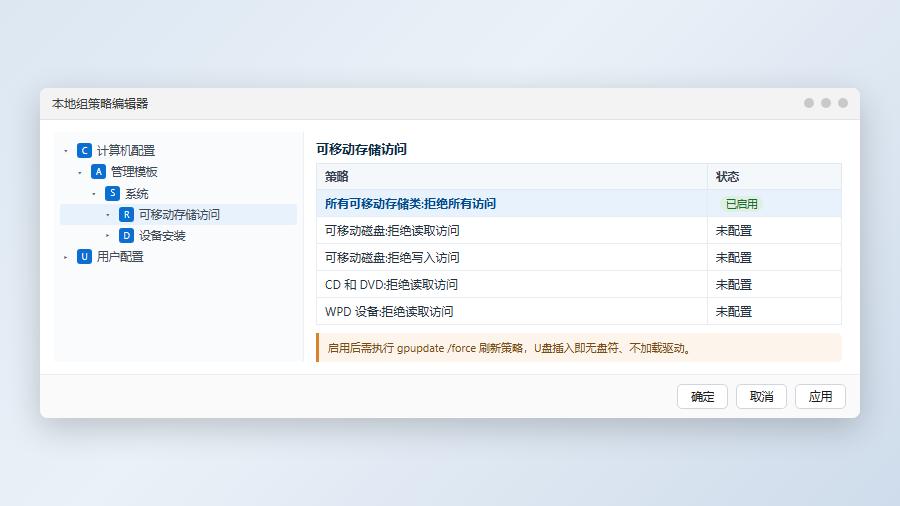Click the D icon beside 设备安装
Screen dimensions: 900x506
point(126,236)
